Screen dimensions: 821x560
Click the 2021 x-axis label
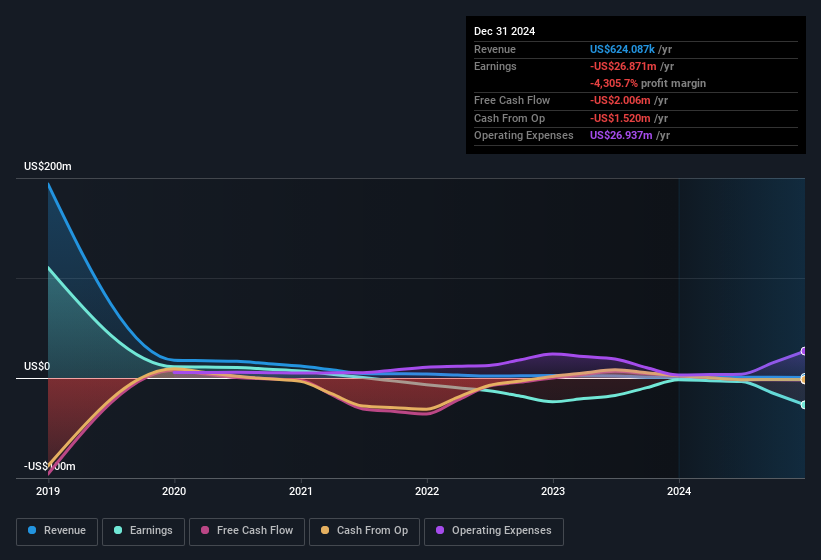click(x=301, y=491)
